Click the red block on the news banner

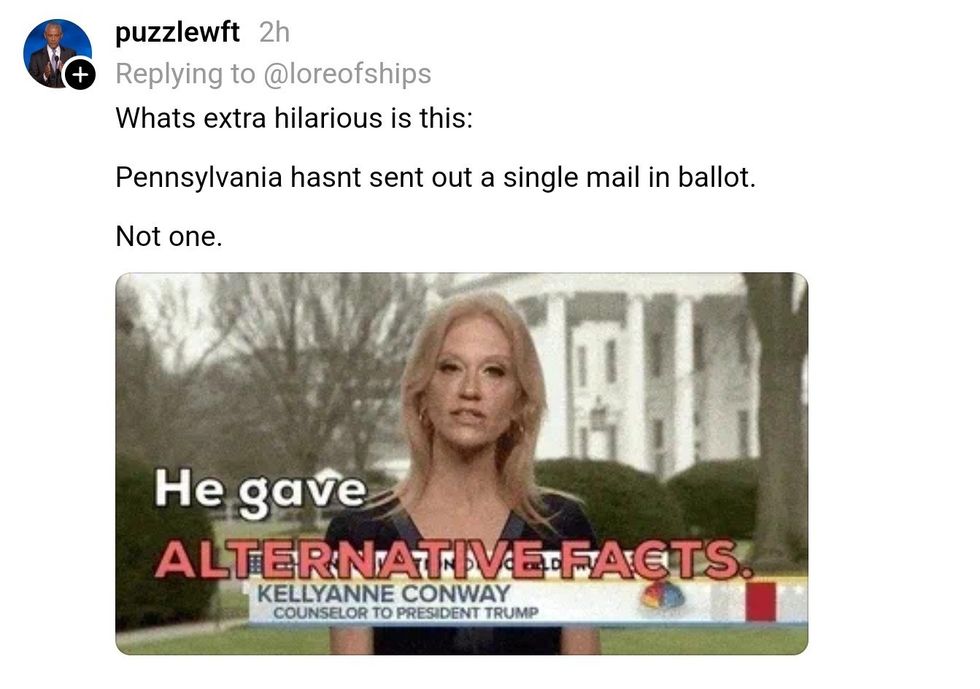point(761,601)
